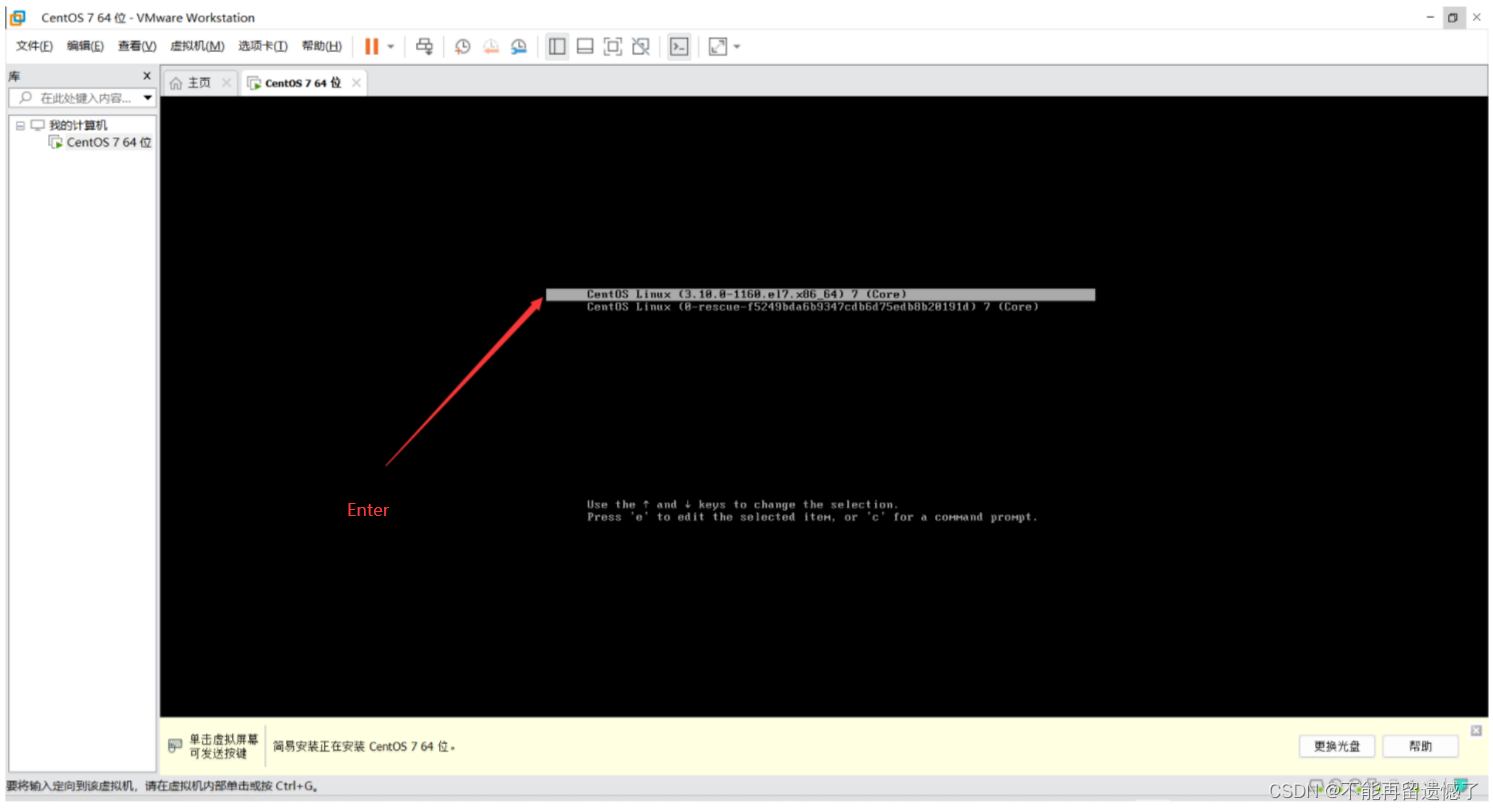
Task: Click the stretch guest display icon
Action: click(717, 46)
